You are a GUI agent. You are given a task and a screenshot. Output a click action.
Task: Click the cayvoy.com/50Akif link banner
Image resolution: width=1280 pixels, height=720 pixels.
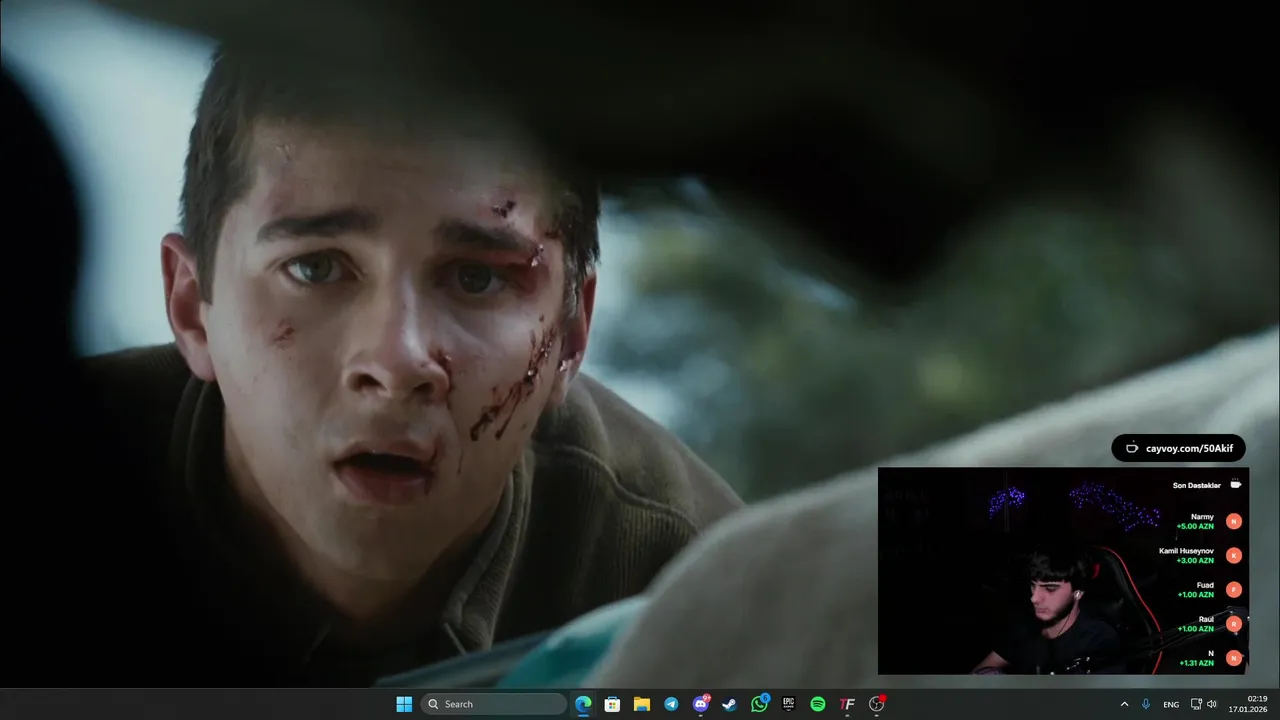tap(1179, 448)
